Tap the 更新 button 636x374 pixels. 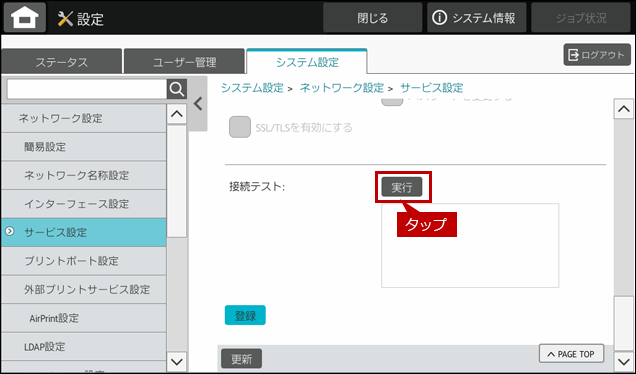[x=241, y=359]
